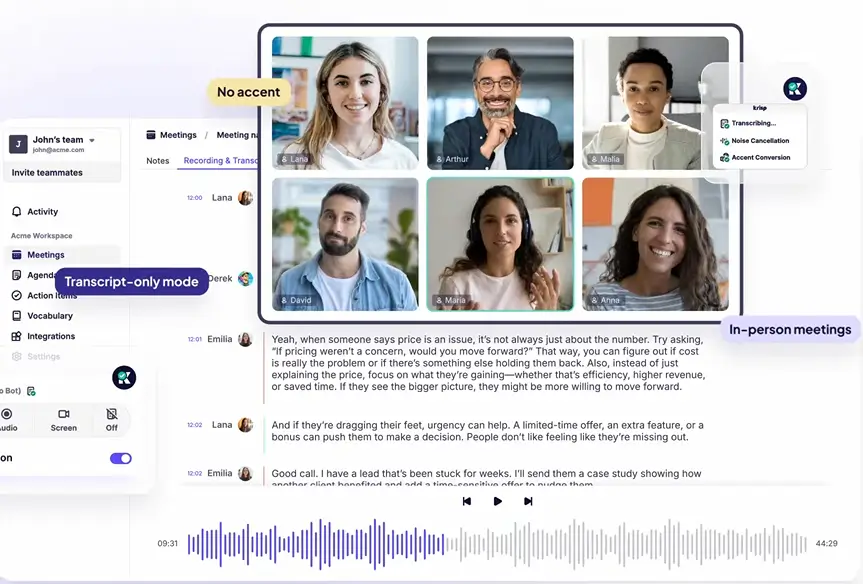Click the Action items checkmark icon

pos(17,296)
